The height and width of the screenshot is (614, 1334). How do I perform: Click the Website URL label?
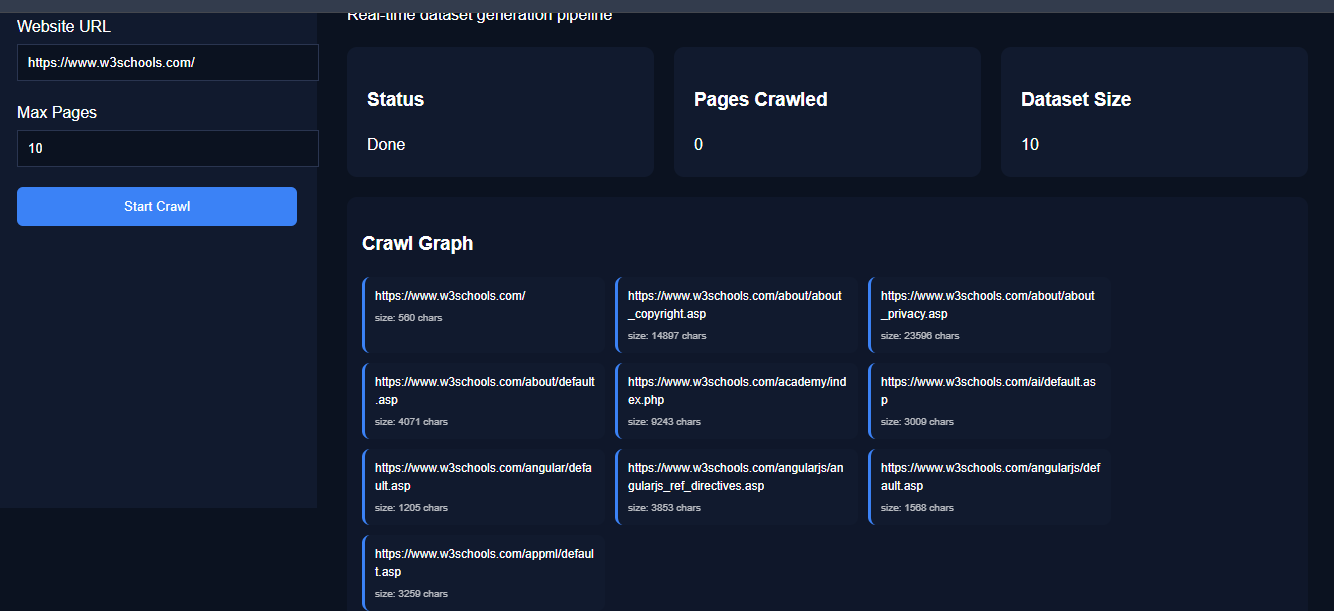pyautogui.click(x=64, y=26)
